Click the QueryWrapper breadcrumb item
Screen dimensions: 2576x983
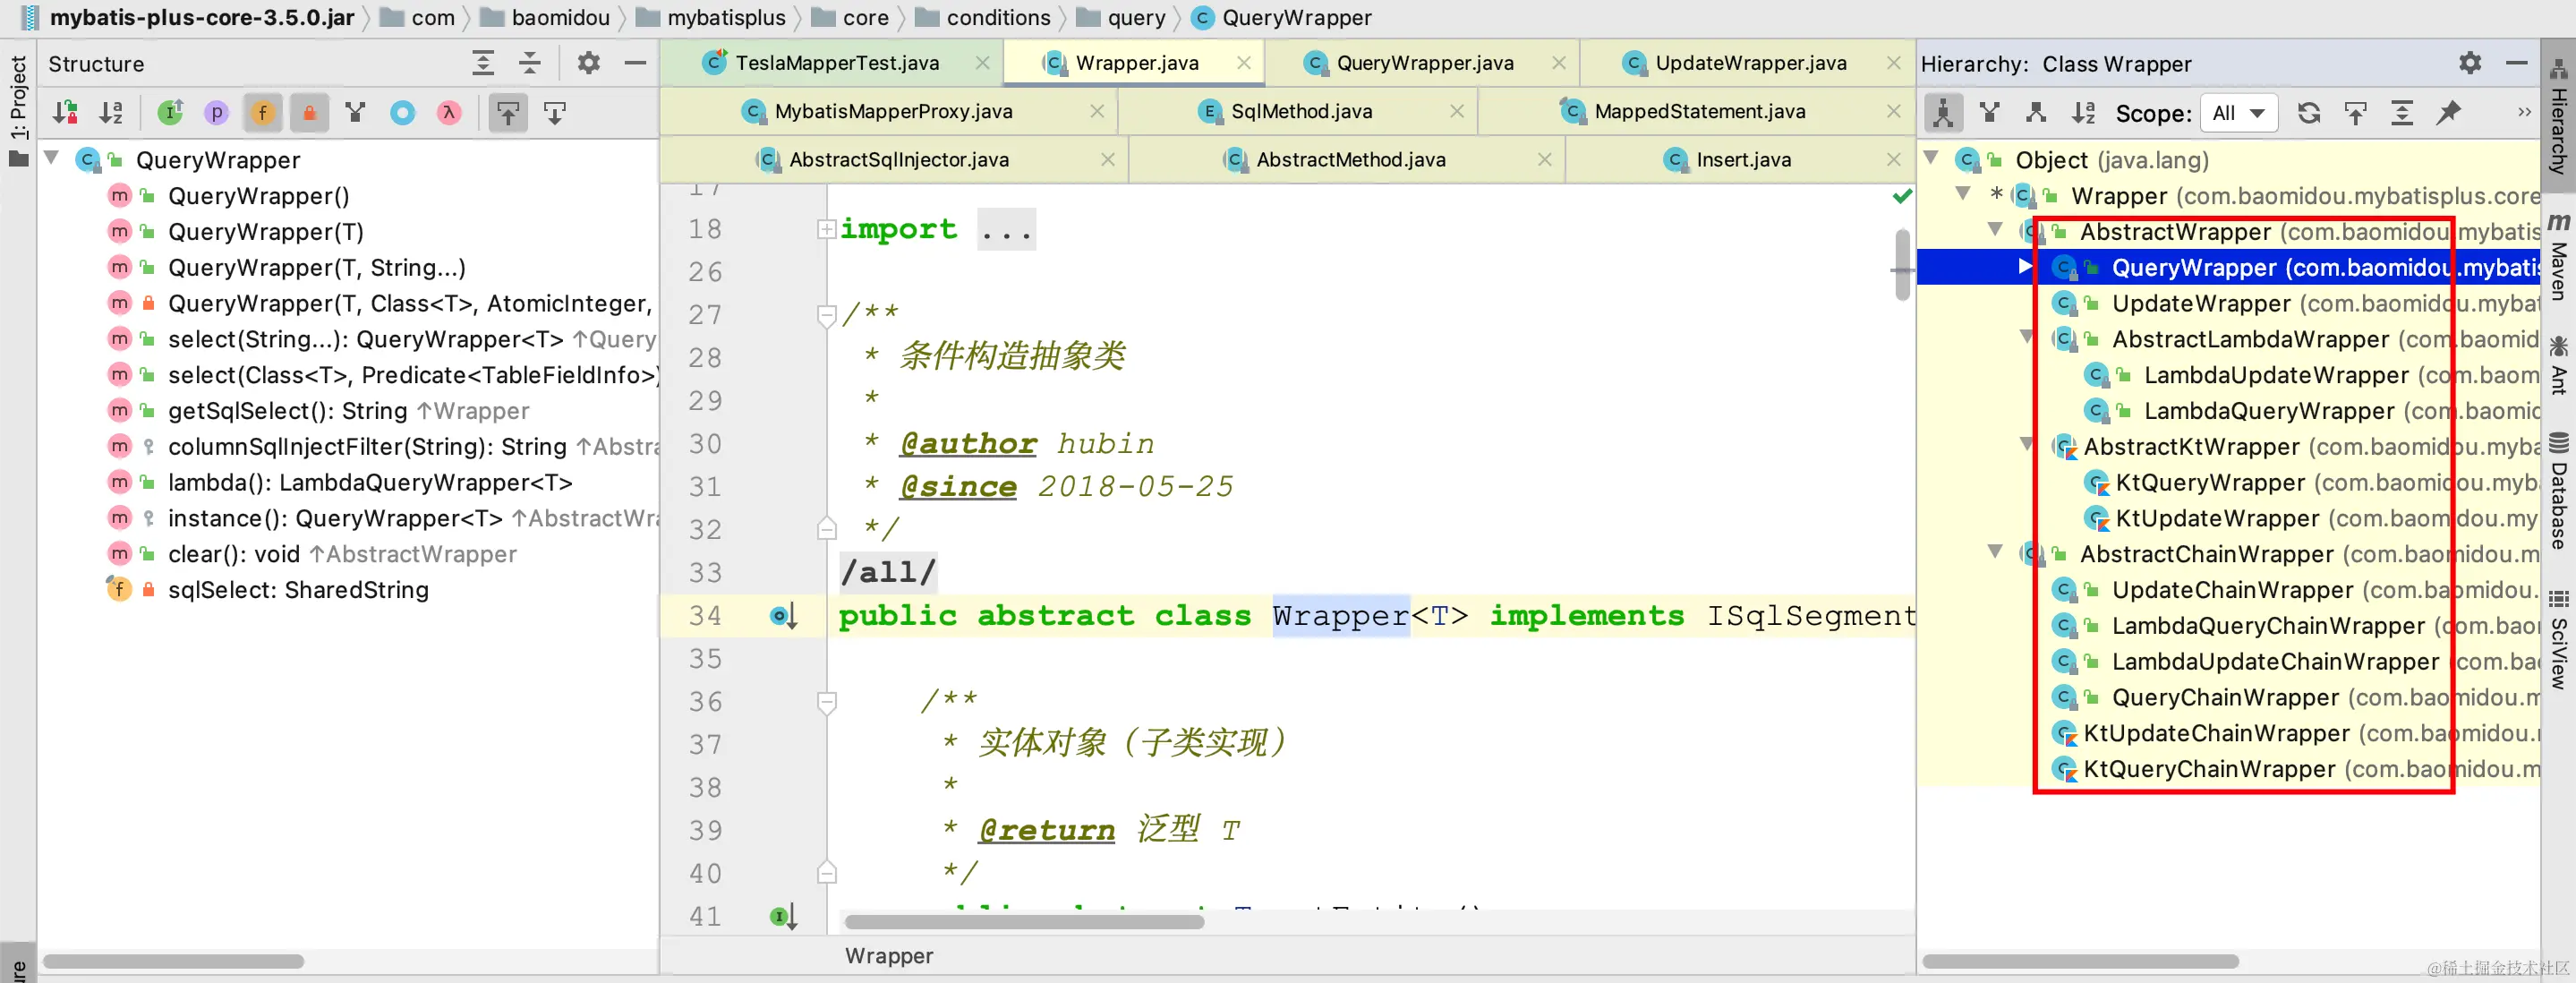(1282, 17)
